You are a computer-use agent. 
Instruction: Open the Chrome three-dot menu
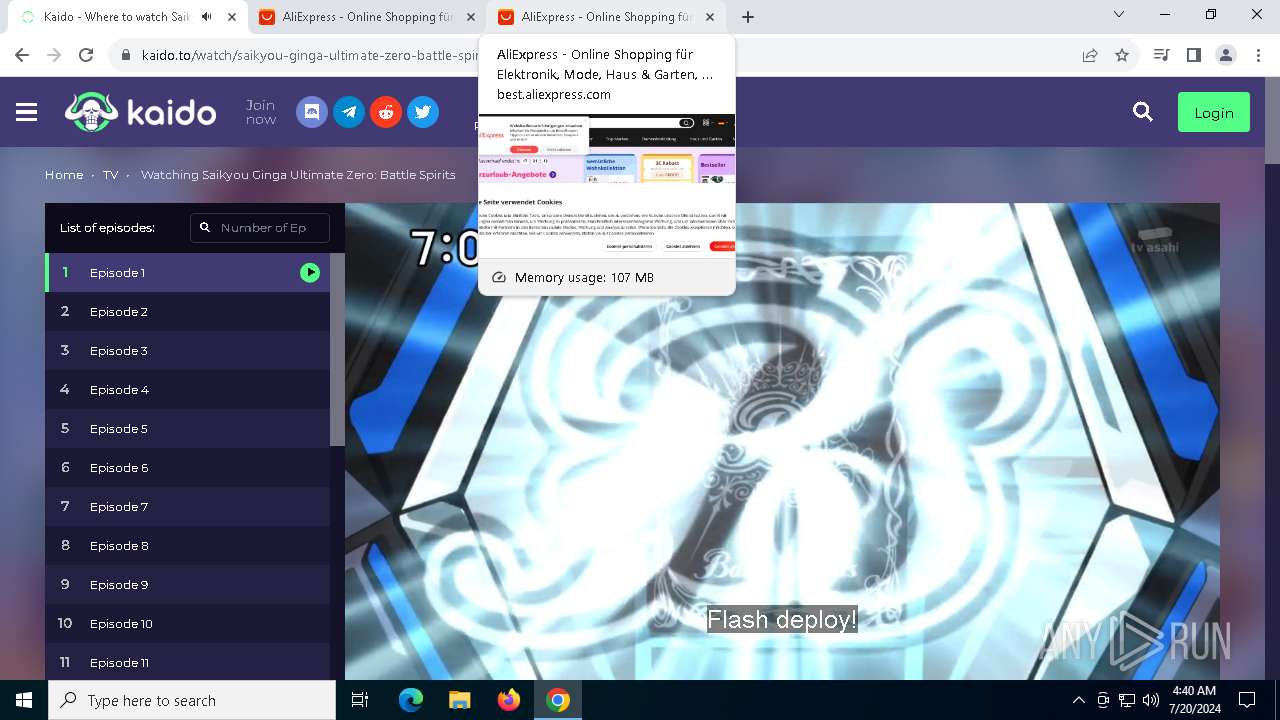click(x=1257, y=55)
